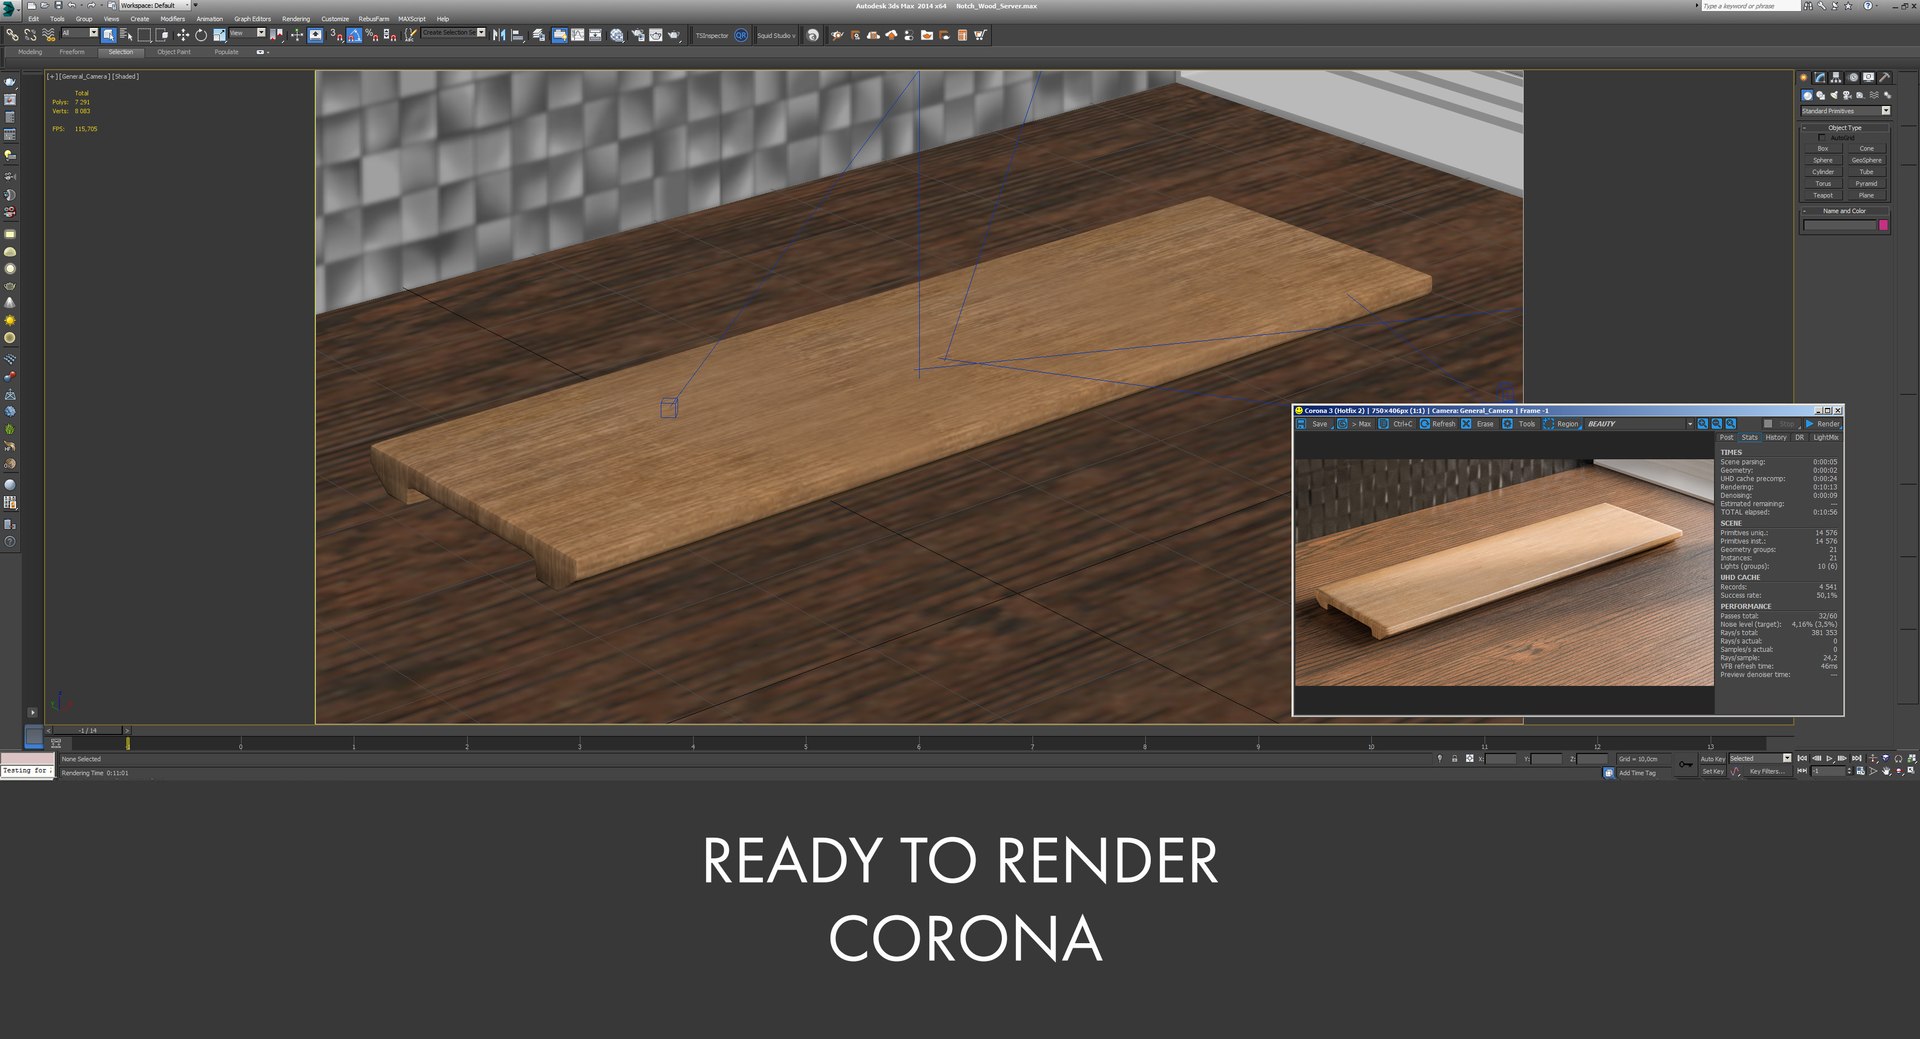Click the Box primitive button
Image resolution: width=1920 pixels, height=1039 pixels.
click(x=1823, y=149)
